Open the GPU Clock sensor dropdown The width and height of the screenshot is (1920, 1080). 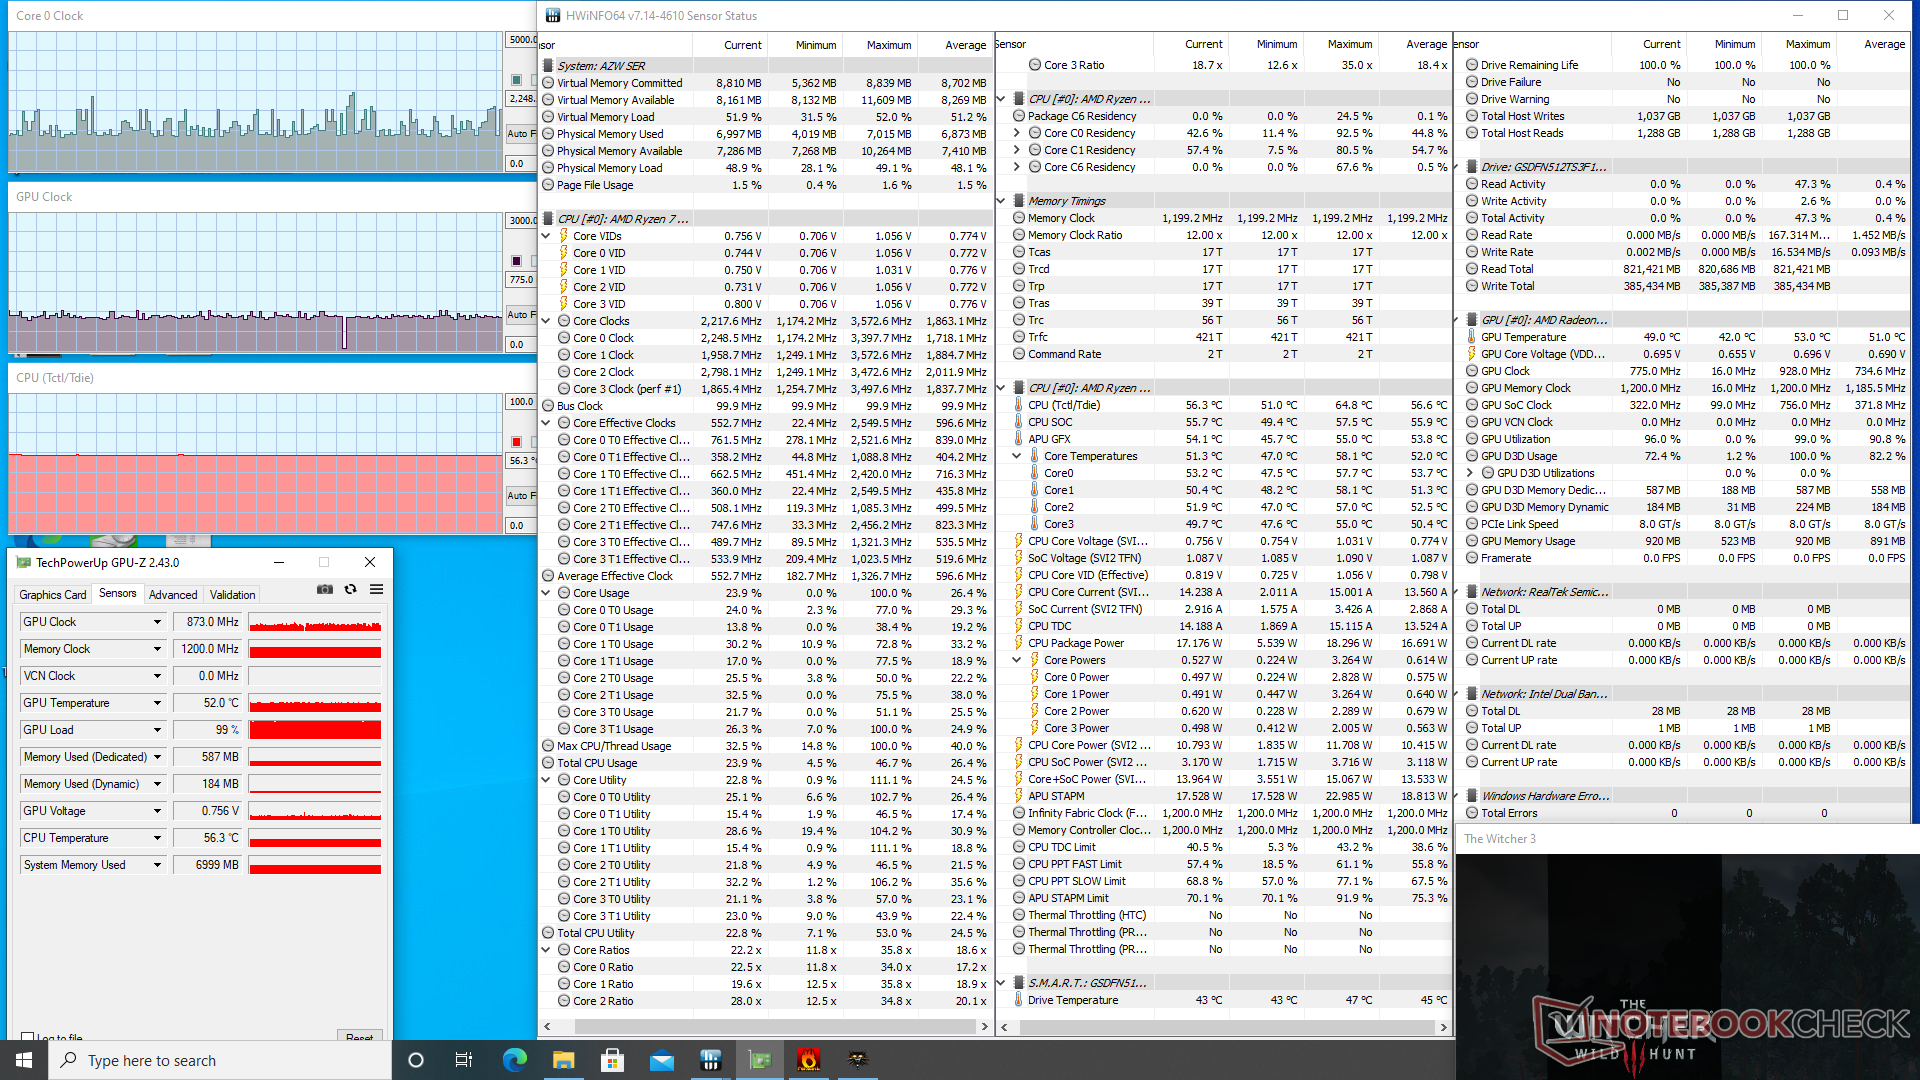[x=157, y=622]
